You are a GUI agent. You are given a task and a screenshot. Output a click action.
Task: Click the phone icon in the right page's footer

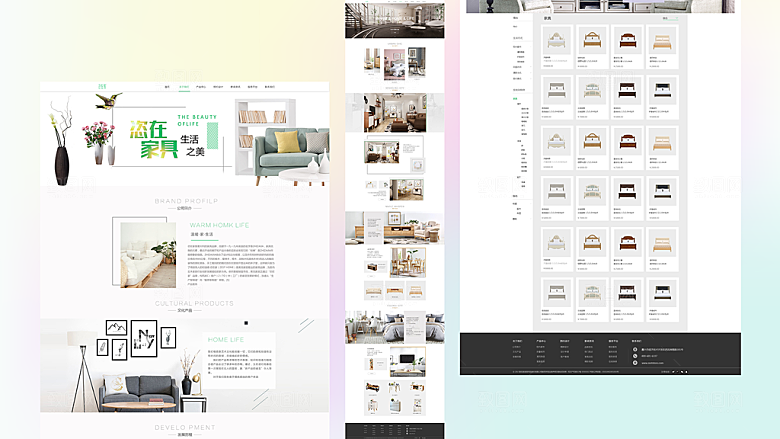[635, 356]
